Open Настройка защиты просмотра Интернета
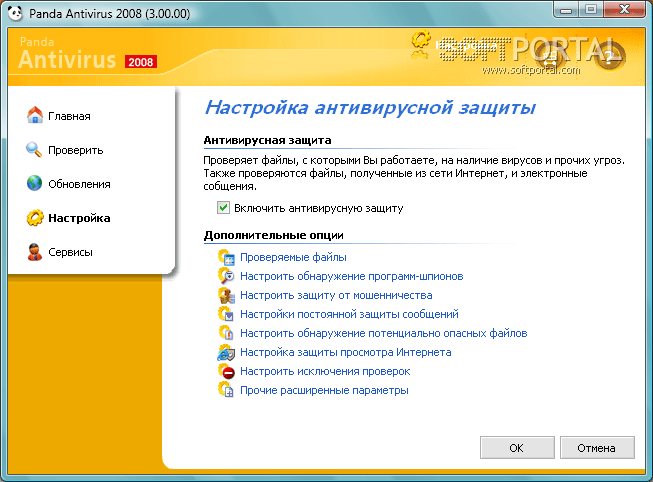Viewport: 653px width, 482px height. pyautogui.click(x=346, y=352)
